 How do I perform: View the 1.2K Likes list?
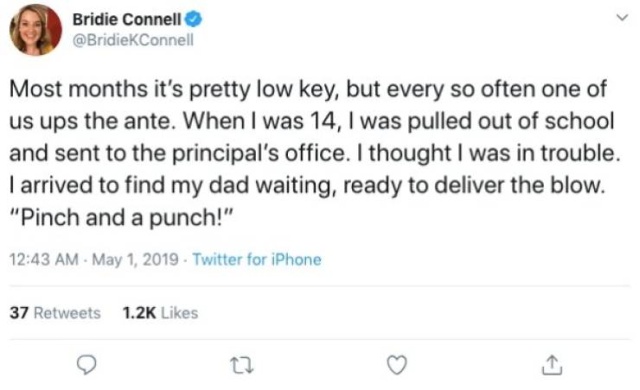coord(160,313)
